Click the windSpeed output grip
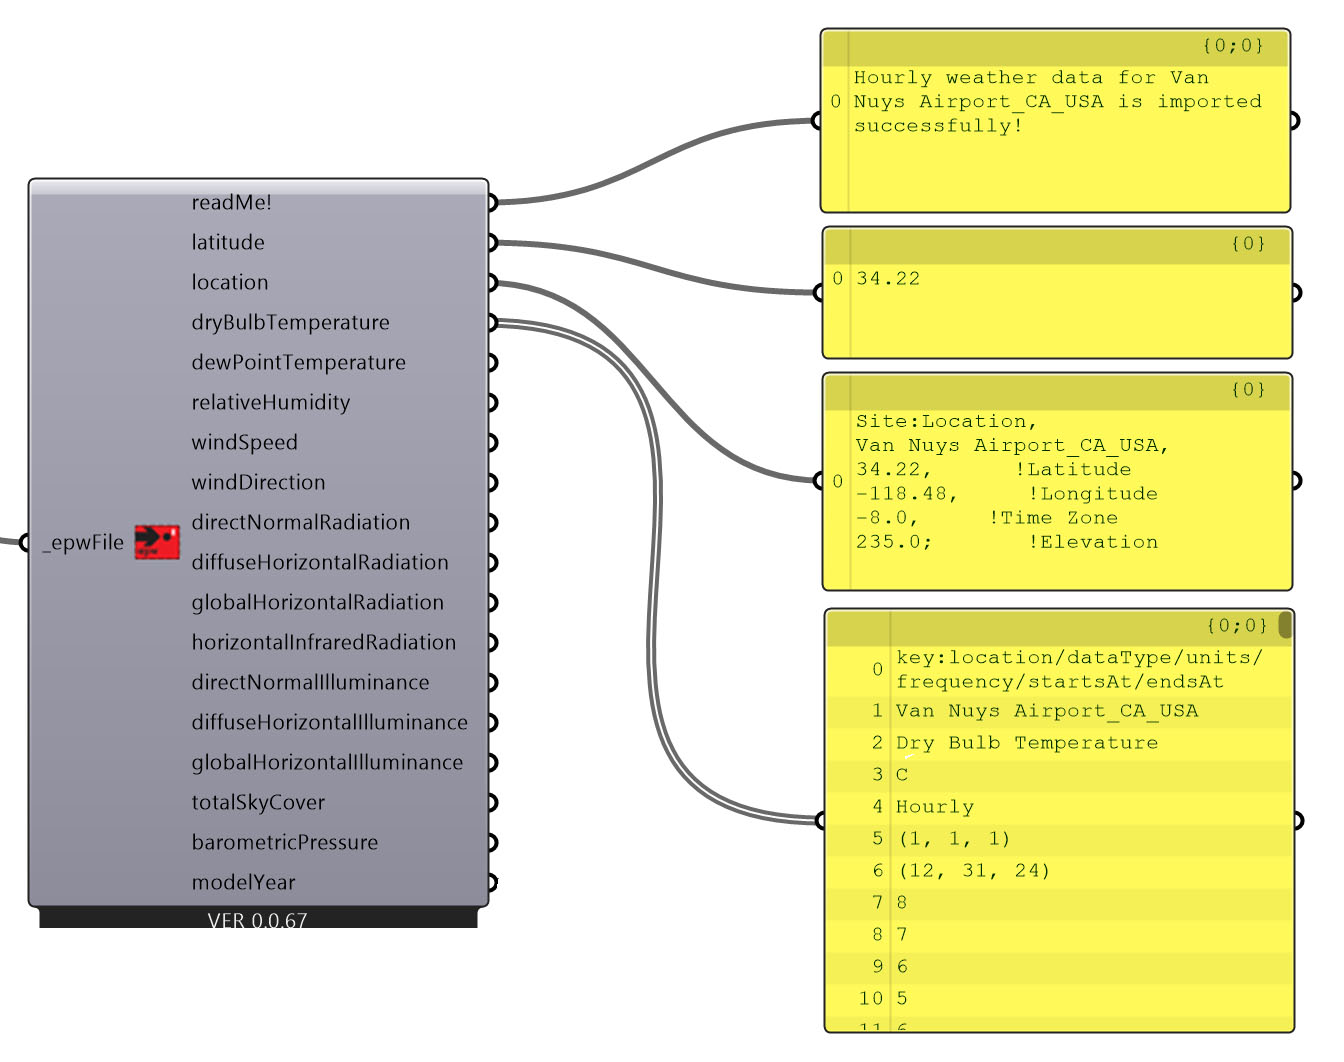 click(492, 443)
